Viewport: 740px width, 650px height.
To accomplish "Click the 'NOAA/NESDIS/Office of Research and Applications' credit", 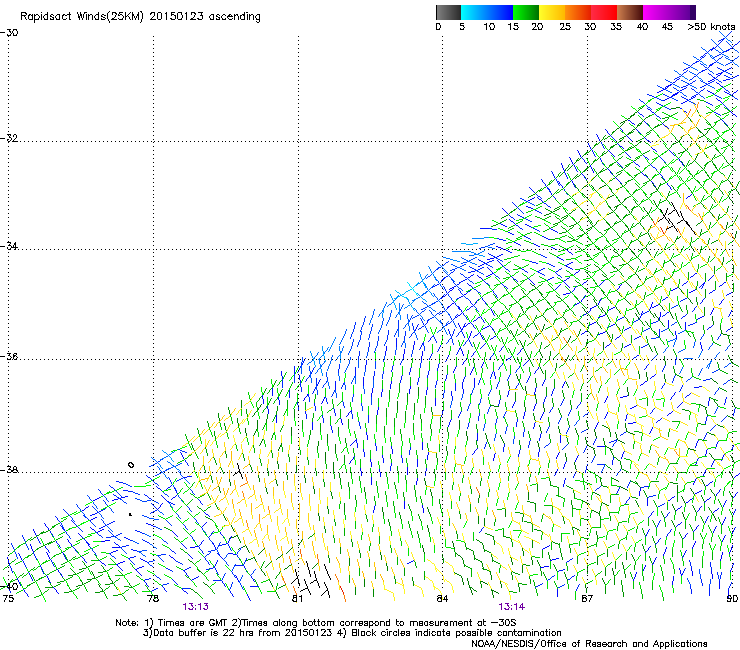I will (589, 644).
